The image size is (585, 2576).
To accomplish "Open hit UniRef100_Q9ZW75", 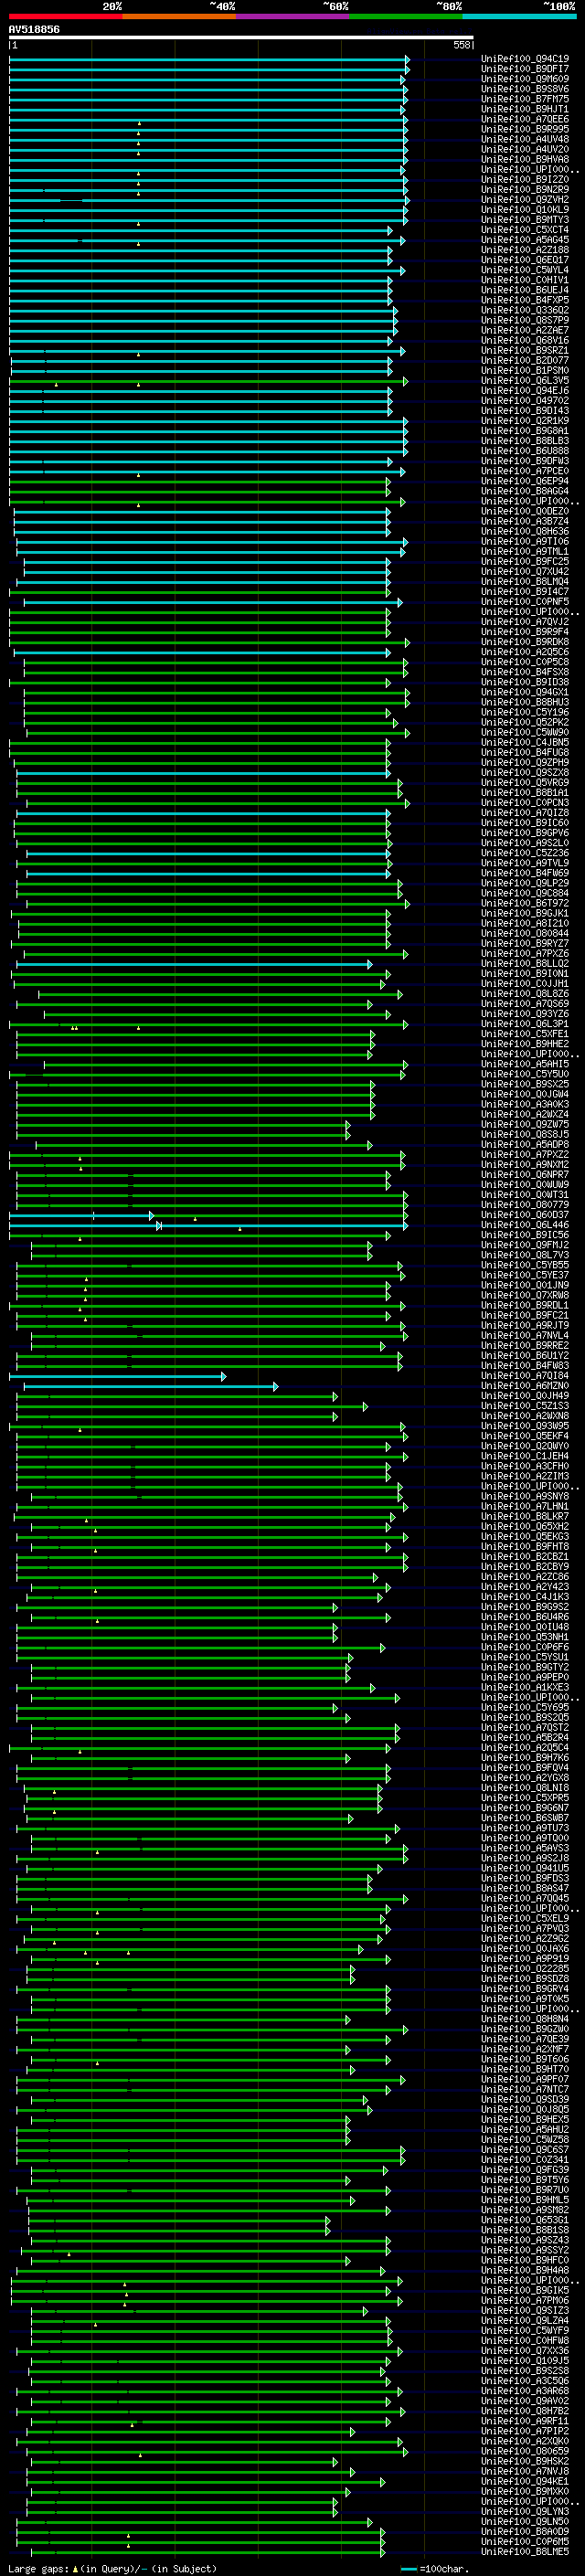I will (x=525, y=1124).
